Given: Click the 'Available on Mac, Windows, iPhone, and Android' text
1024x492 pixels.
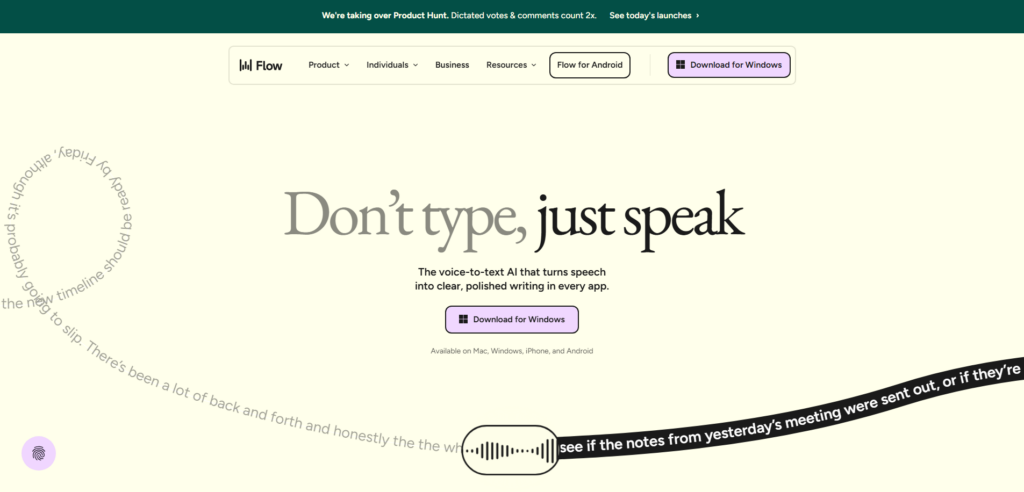Looking at the screenshot, I should tap(512, 351).
